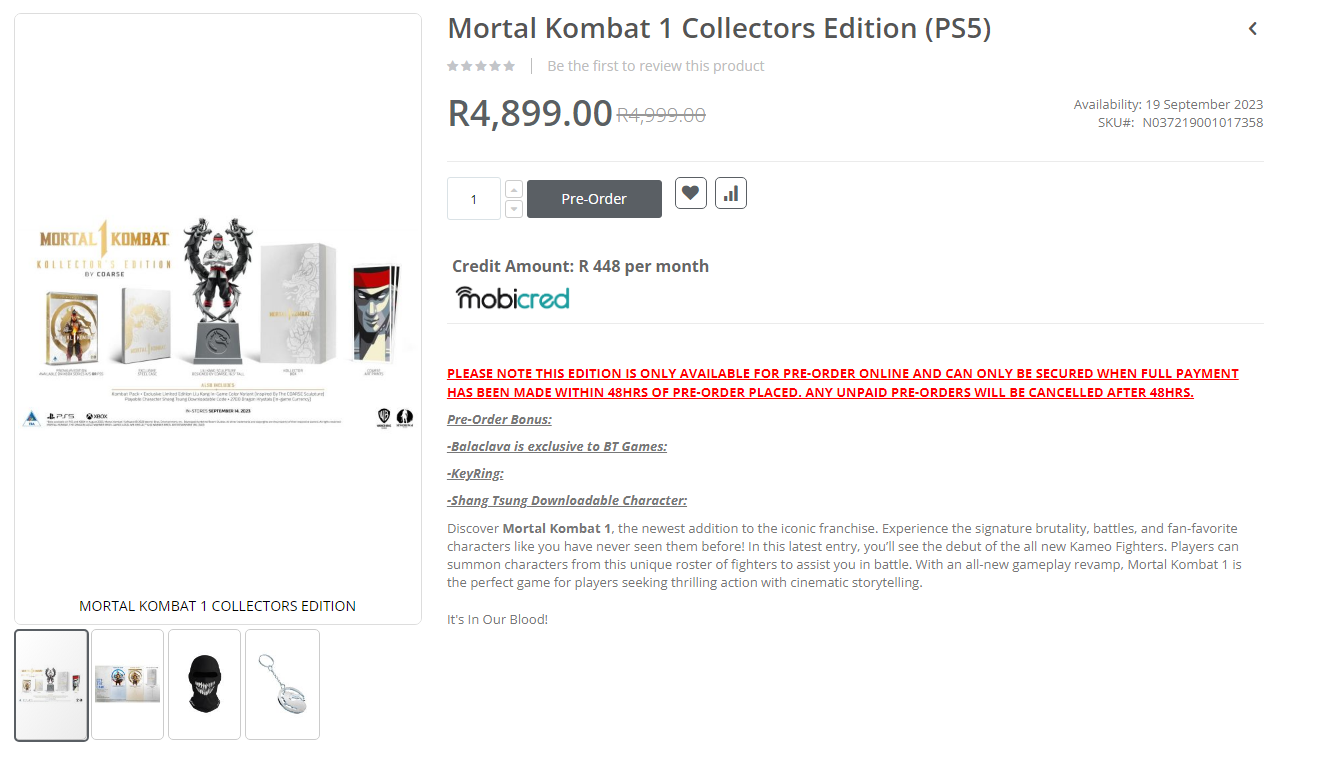Viewport: 1337px width, 757px height.
Task: Click the 'Pre-Order Bonus:' text
Action: tap(499, 419)
